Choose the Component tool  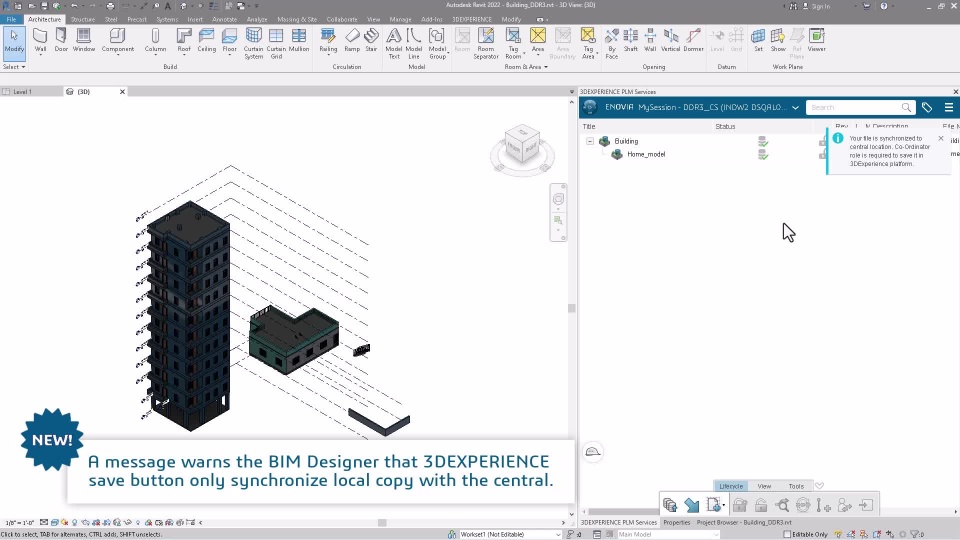coord(118,40)
